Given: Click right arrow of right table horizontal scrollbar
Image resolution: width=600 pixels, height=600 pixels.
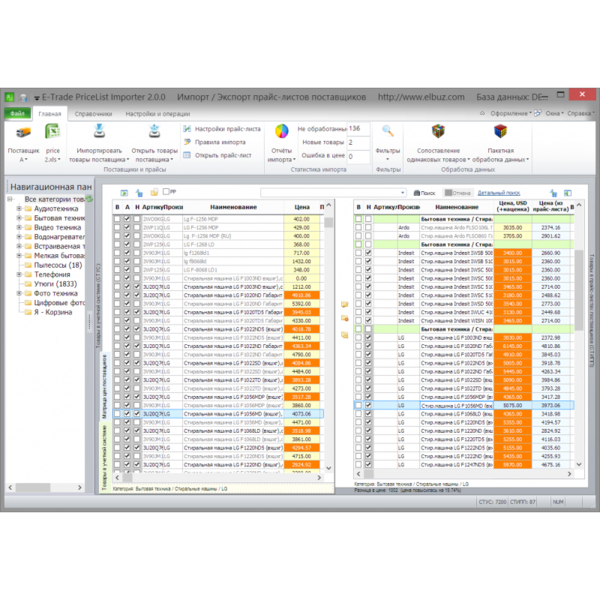Looking at the screenshot, I should pyautogui.click(x=569, y=474).
